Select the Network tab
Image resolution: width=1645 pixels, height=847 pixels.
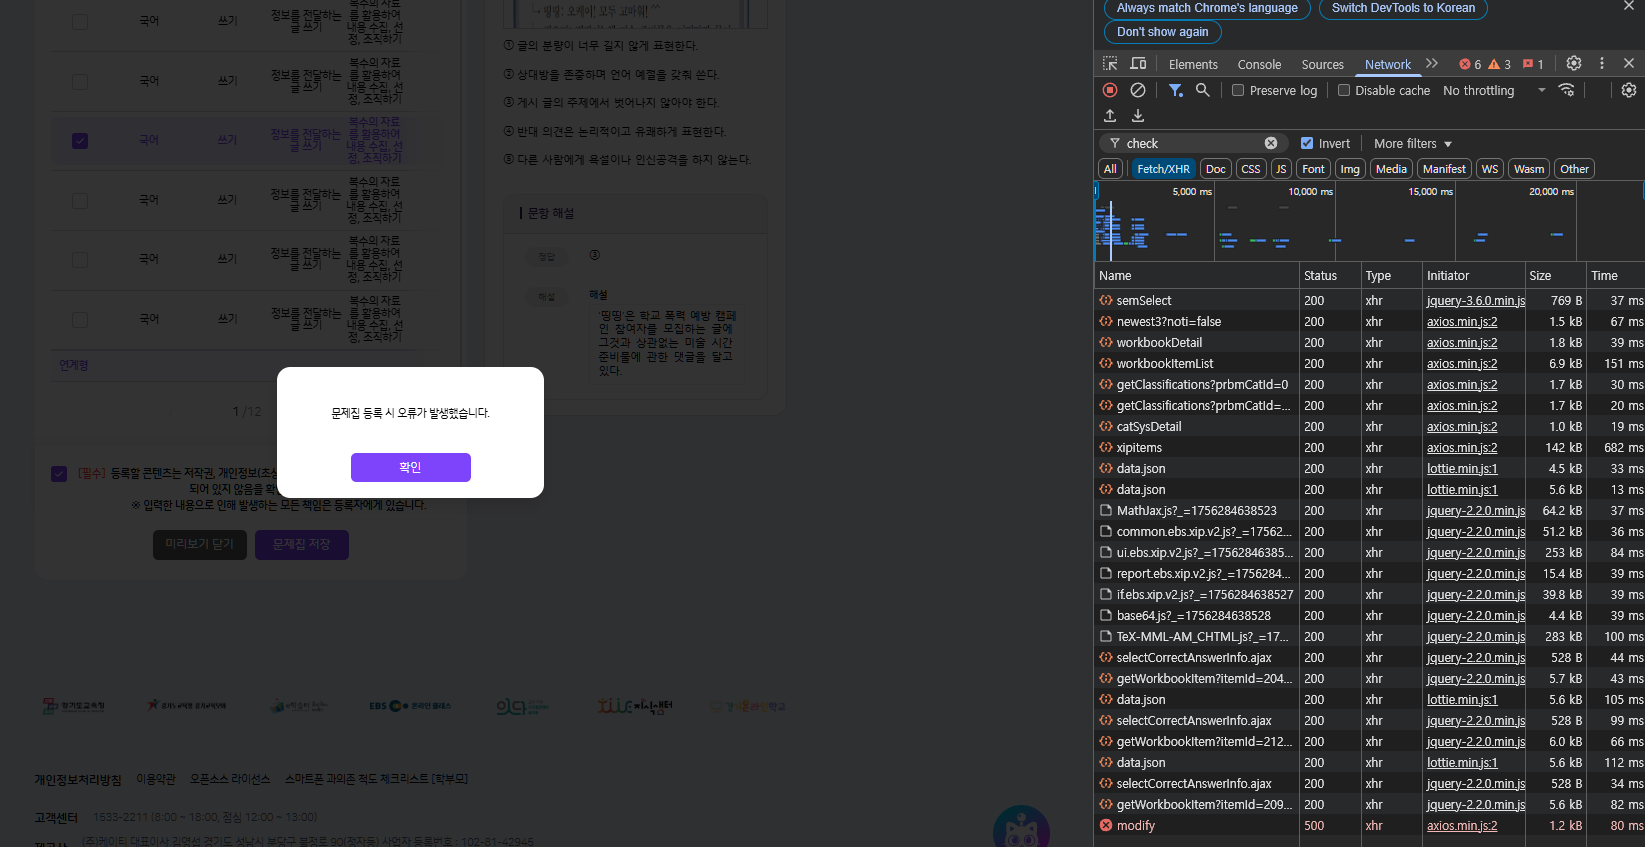click(1388, 64)
